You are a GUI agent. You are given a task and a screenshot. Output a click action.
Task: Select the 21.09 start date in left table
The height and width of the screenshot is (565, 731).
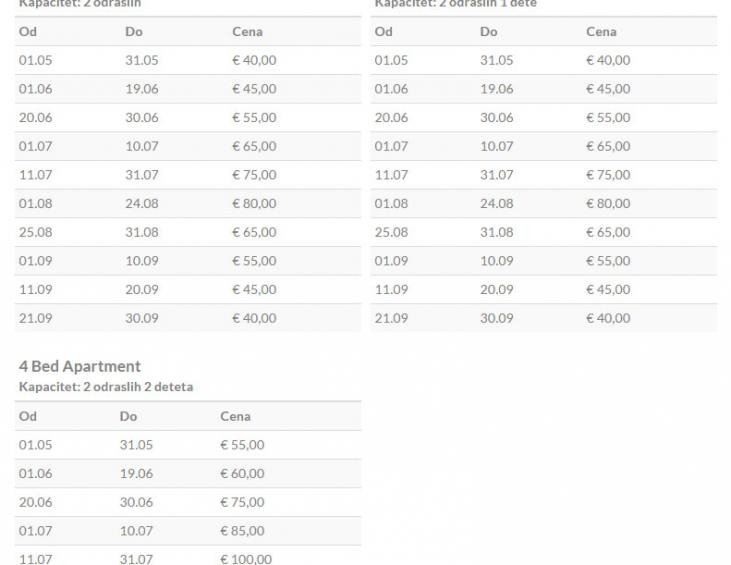tap(35, 319)
